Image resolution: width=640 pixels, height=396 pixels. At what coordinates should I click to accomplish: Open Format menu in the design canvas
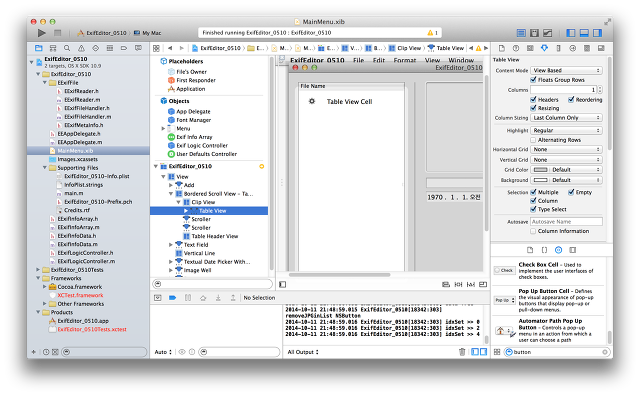404,60
